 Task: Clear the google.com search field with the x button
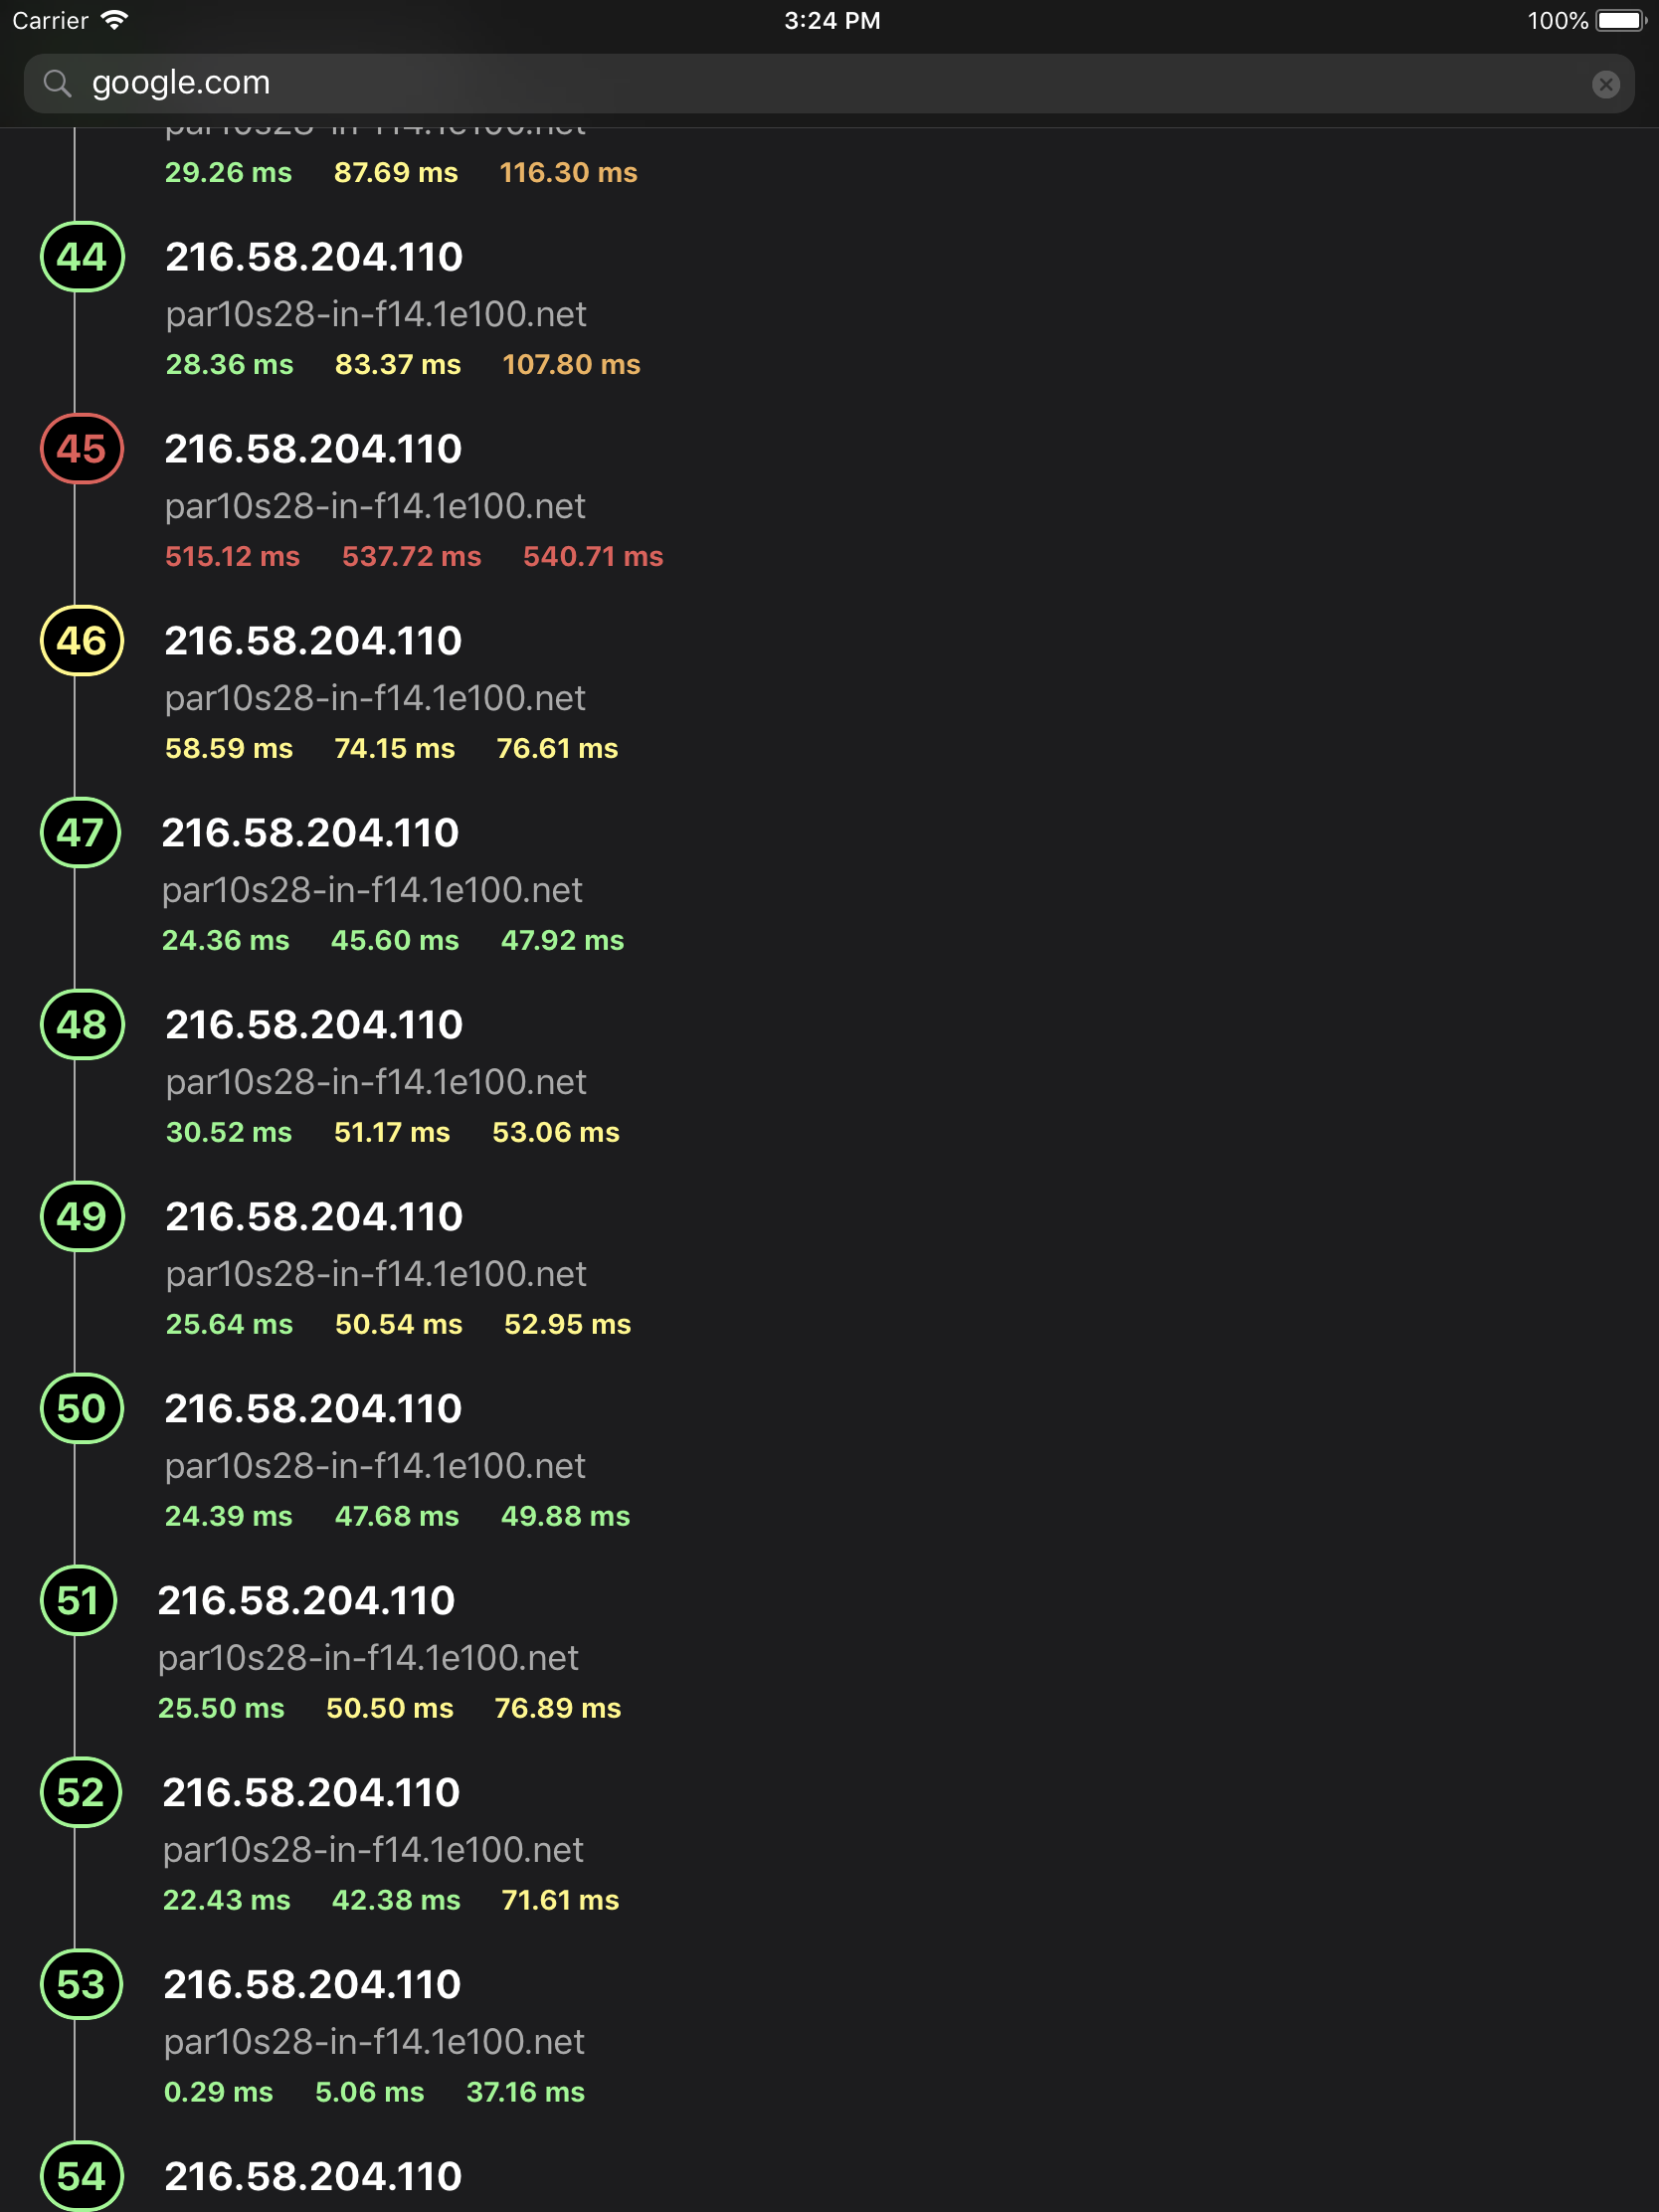(1606, 84)
